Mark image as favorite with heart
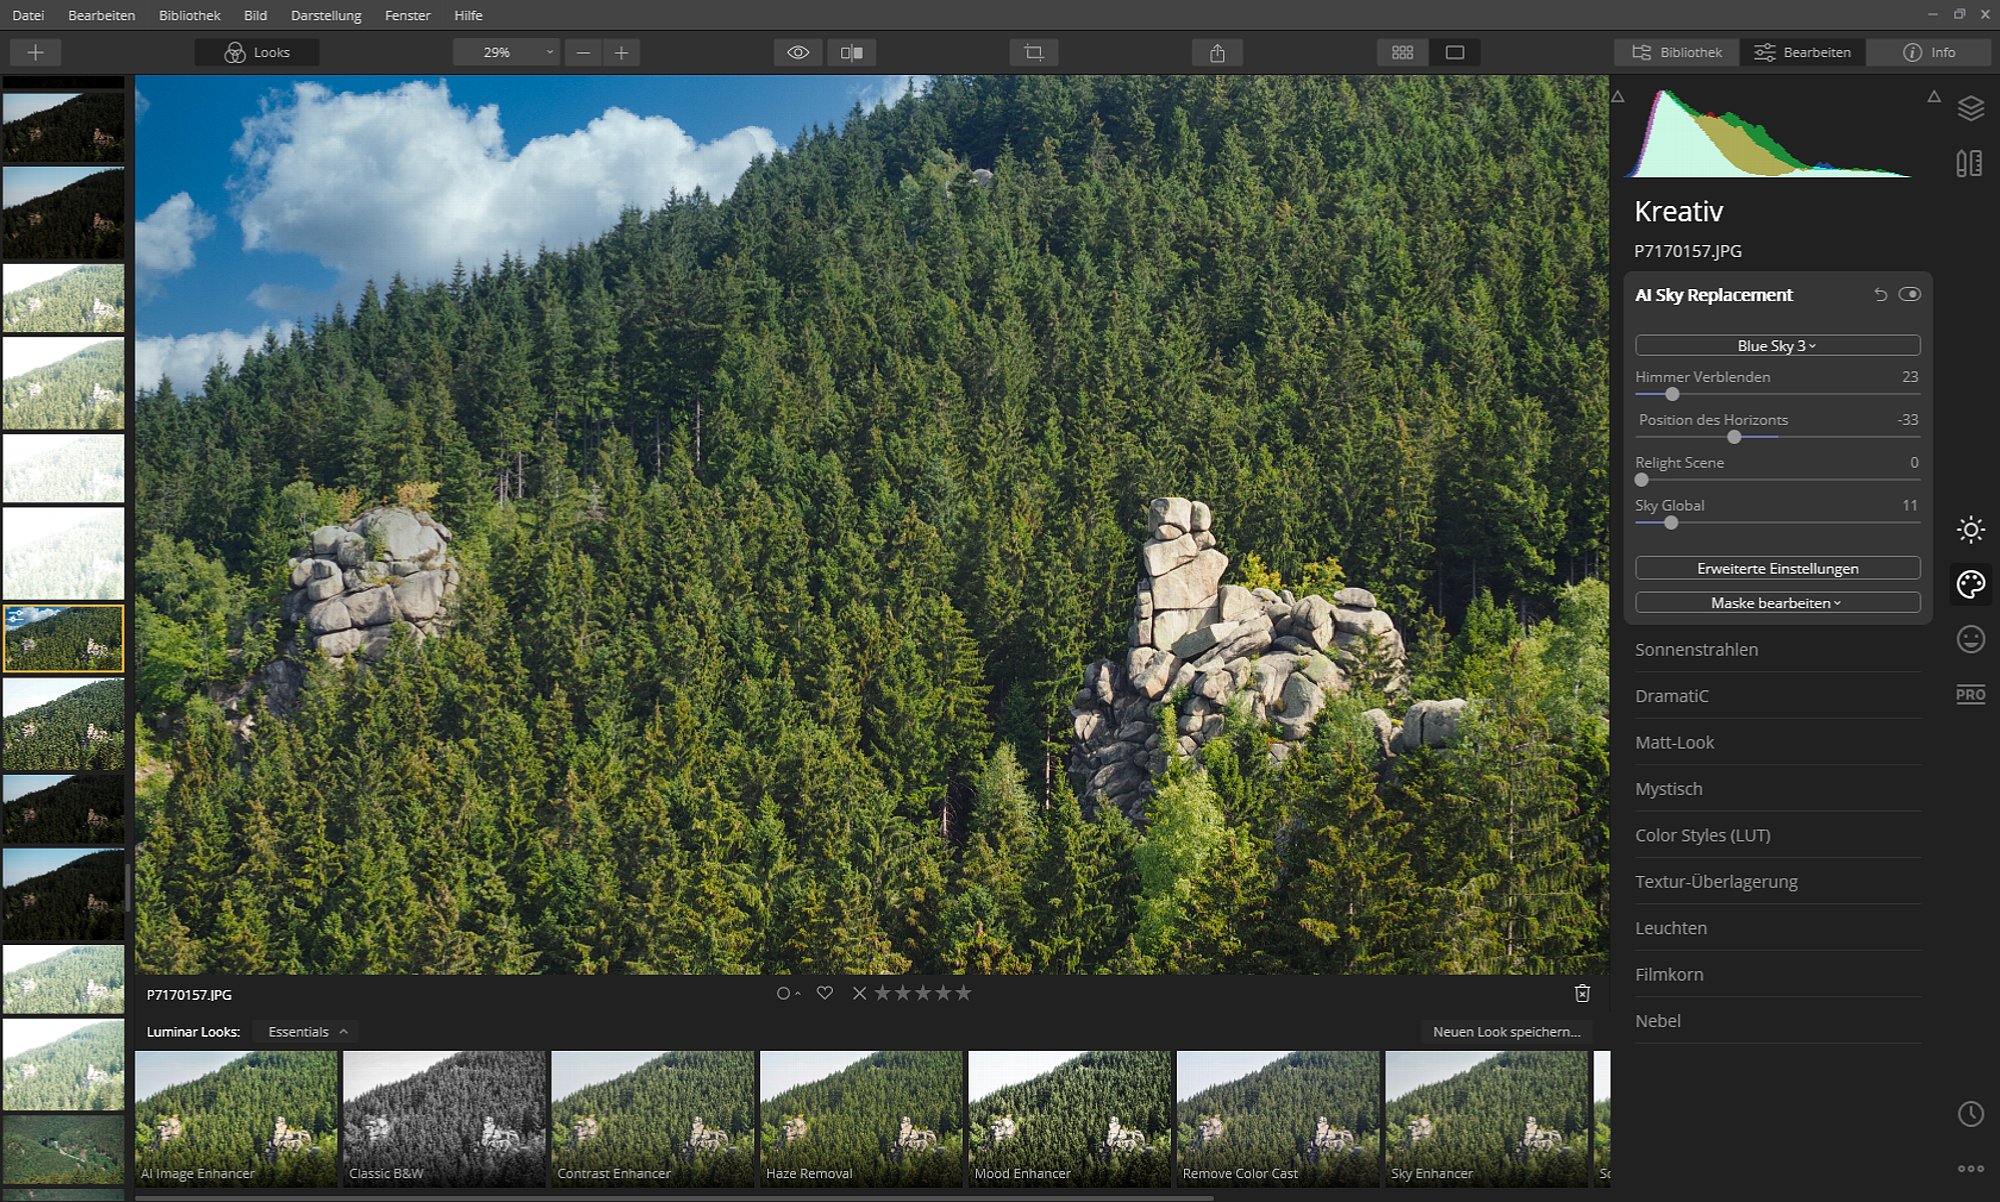The height and width of the screenshot is (1202, 2000). (x=824, y=993)
